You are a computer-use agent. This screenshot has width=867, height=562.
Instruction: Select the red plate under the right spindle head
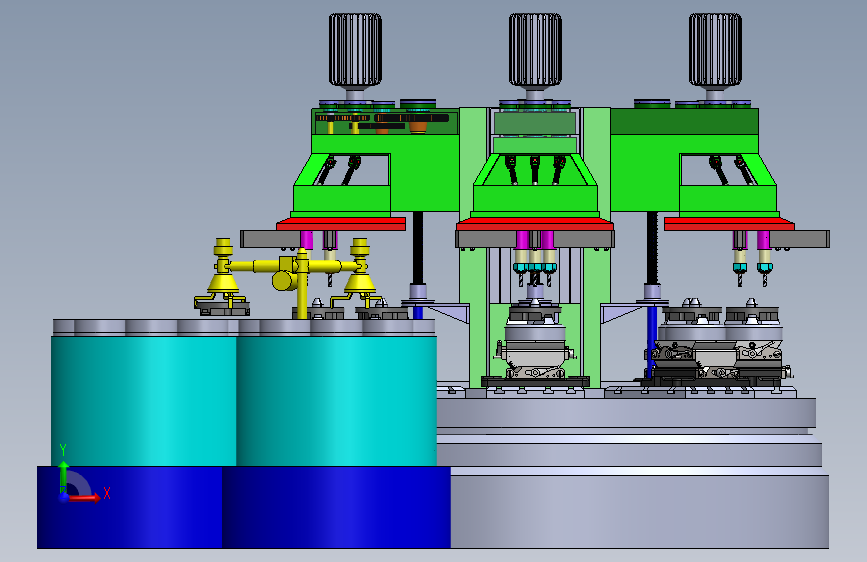point(729,224)
